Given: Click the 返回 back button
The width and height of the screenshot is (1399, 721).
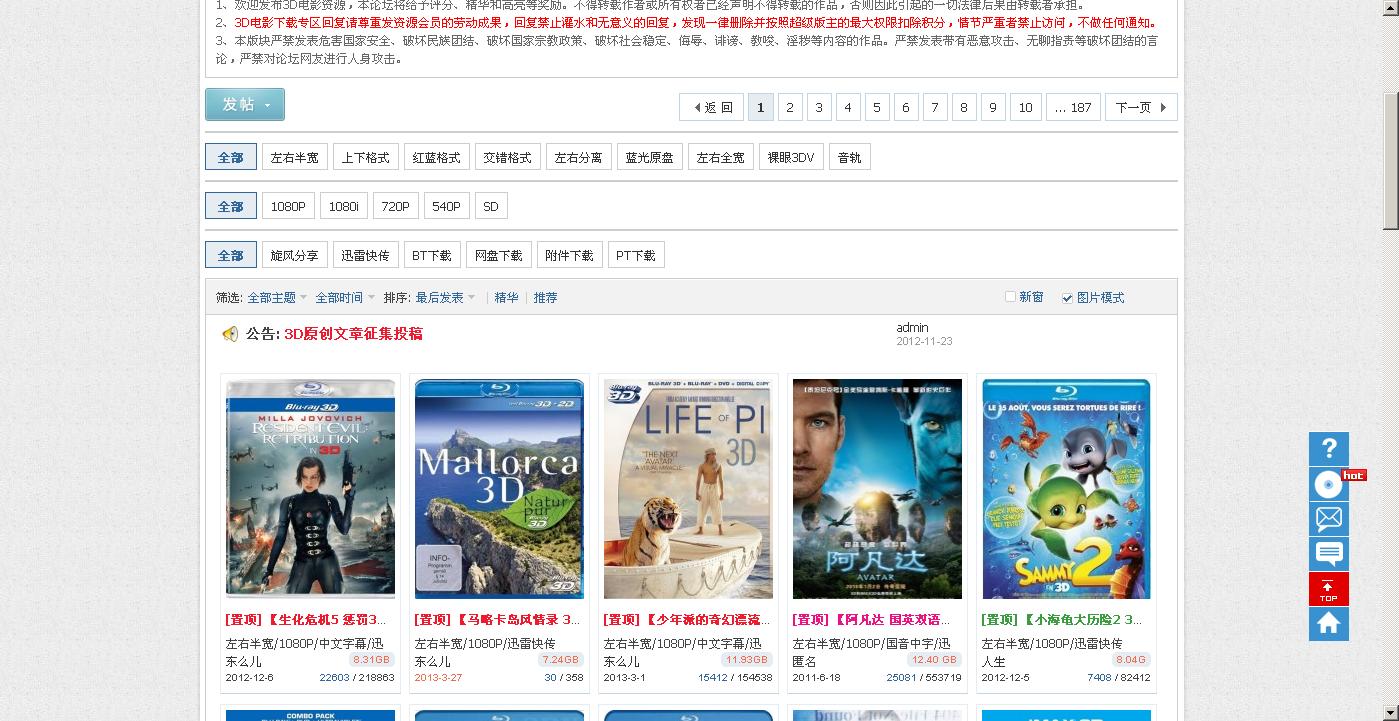Looking at the screenshot, I should [712, 107].
